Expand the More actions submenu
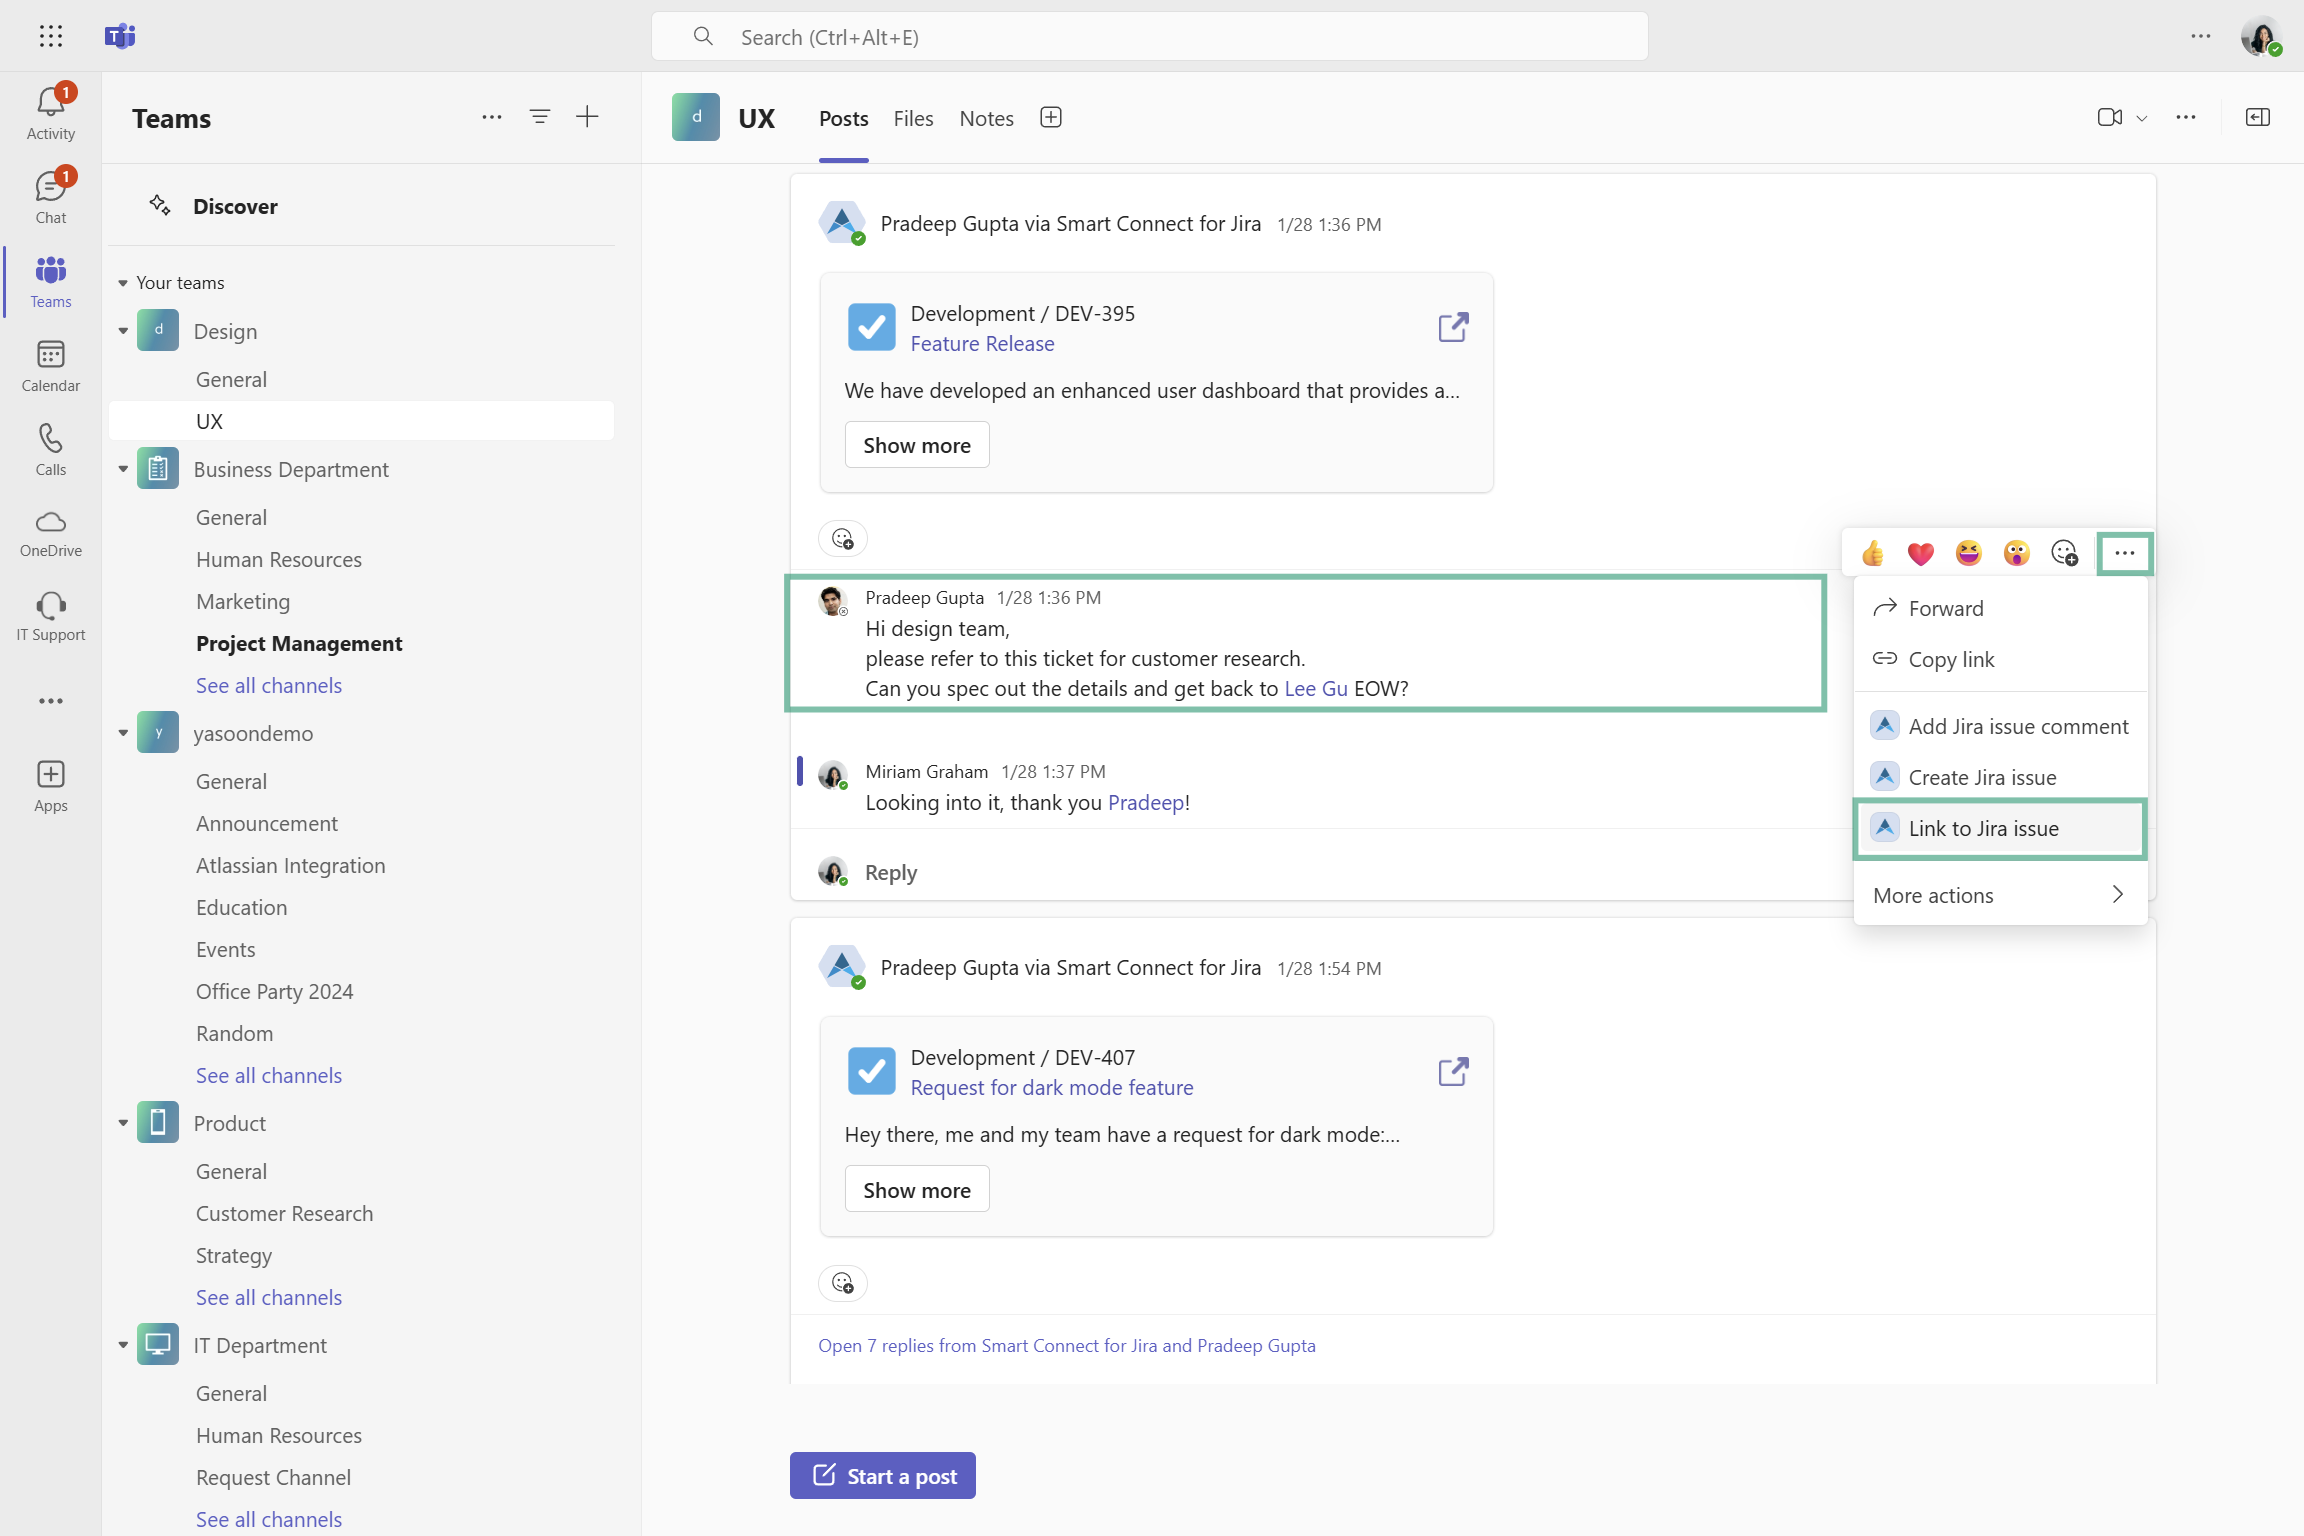Image resolution: width=2304 pixels, height=1536 pixels. pos(2001,895)
